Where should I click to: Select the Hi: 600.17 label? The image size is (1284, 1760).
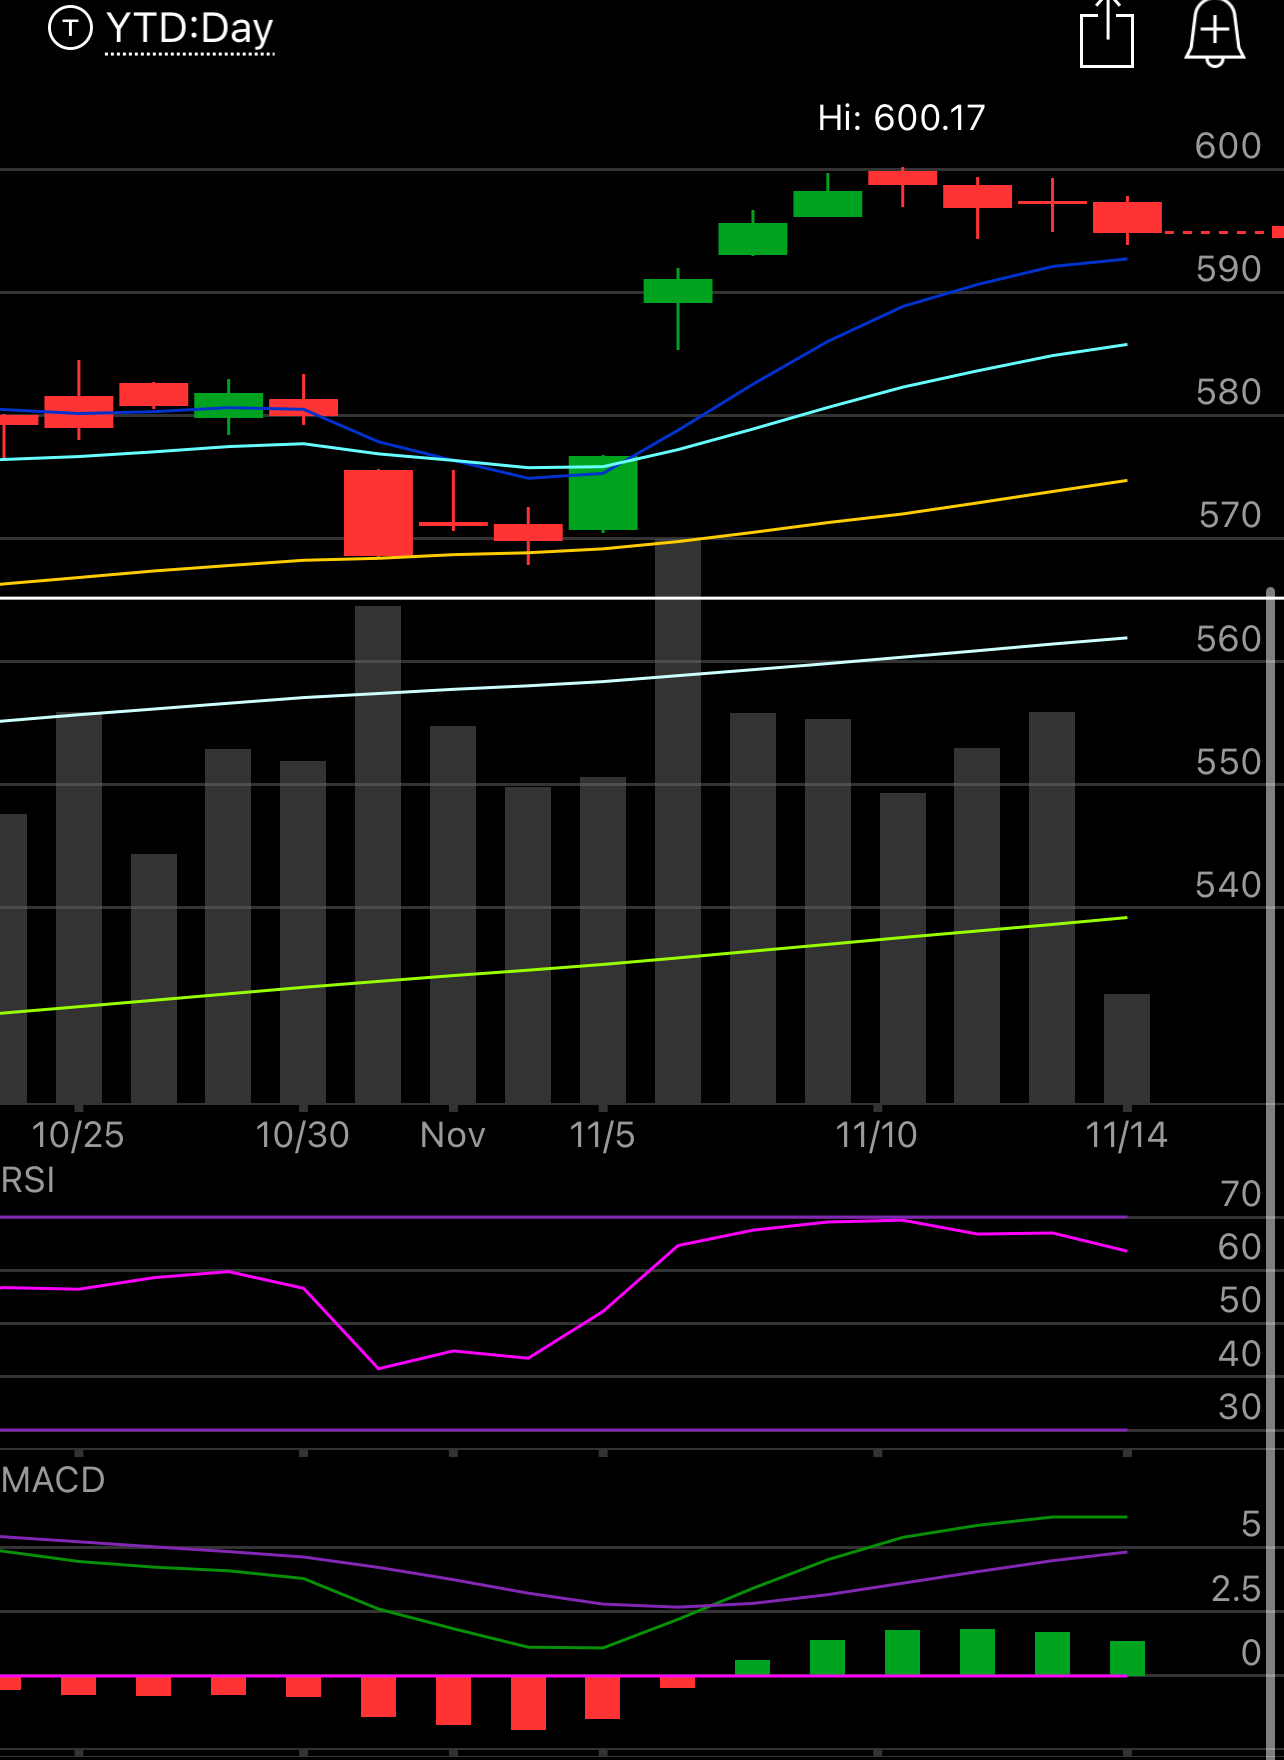(901, 118)
